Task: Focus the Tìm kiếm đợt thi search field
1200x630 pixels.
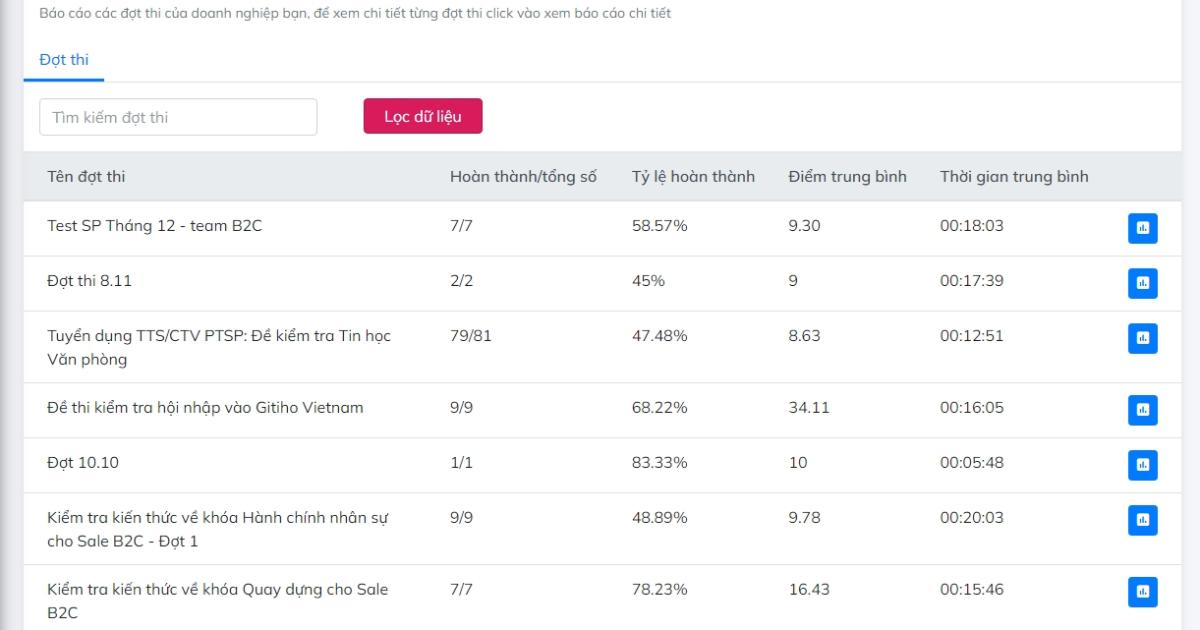Action: click(178, 117)
